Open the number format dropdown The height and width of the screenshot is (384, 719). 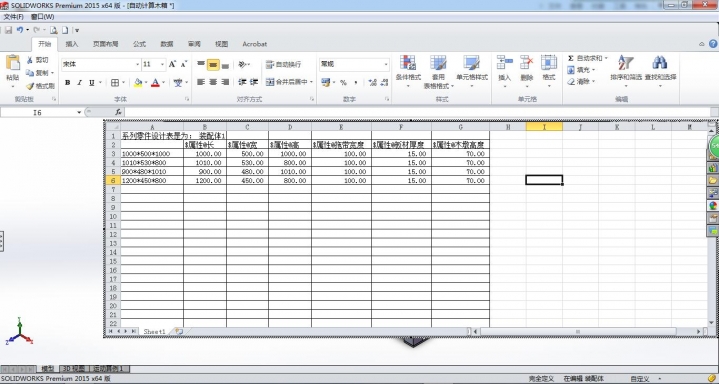pyautogui.click(x=386, y=65)
